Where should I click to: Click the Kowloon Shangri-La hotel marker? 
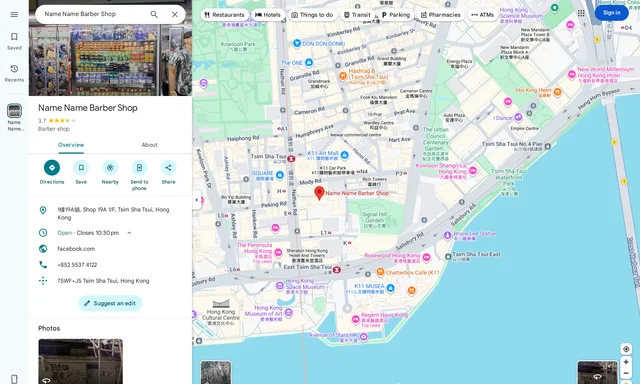tap(473, 171)
